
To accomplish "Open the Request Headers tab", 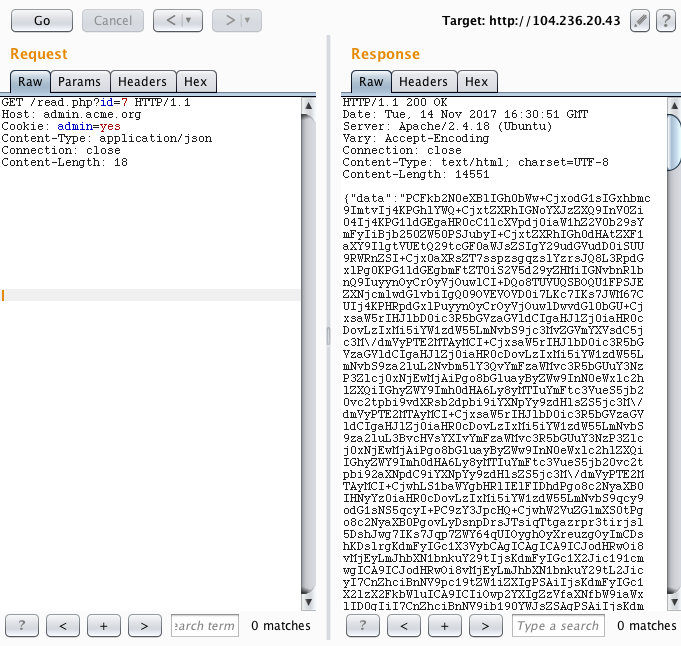I will pyautogui.click(x=142, y=82).
